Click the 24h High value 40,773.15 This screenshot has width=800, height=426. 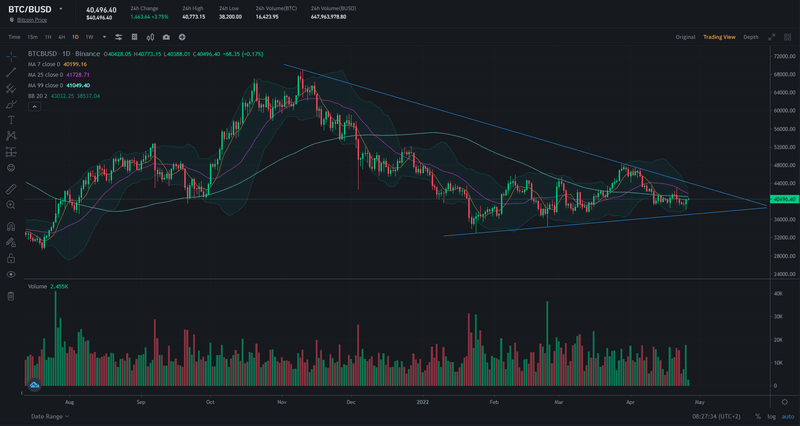(193, 17)
